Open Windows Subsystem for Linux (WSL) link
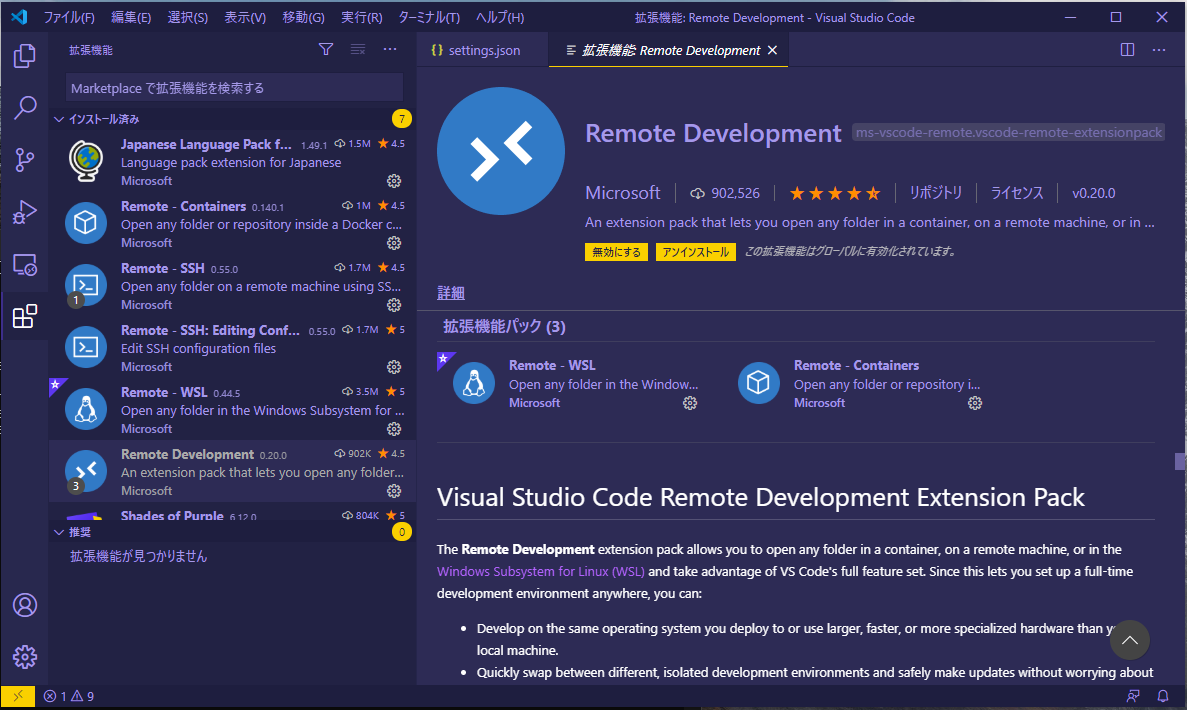This screenshot has height=710, width=1187. [x=541, y=571]
